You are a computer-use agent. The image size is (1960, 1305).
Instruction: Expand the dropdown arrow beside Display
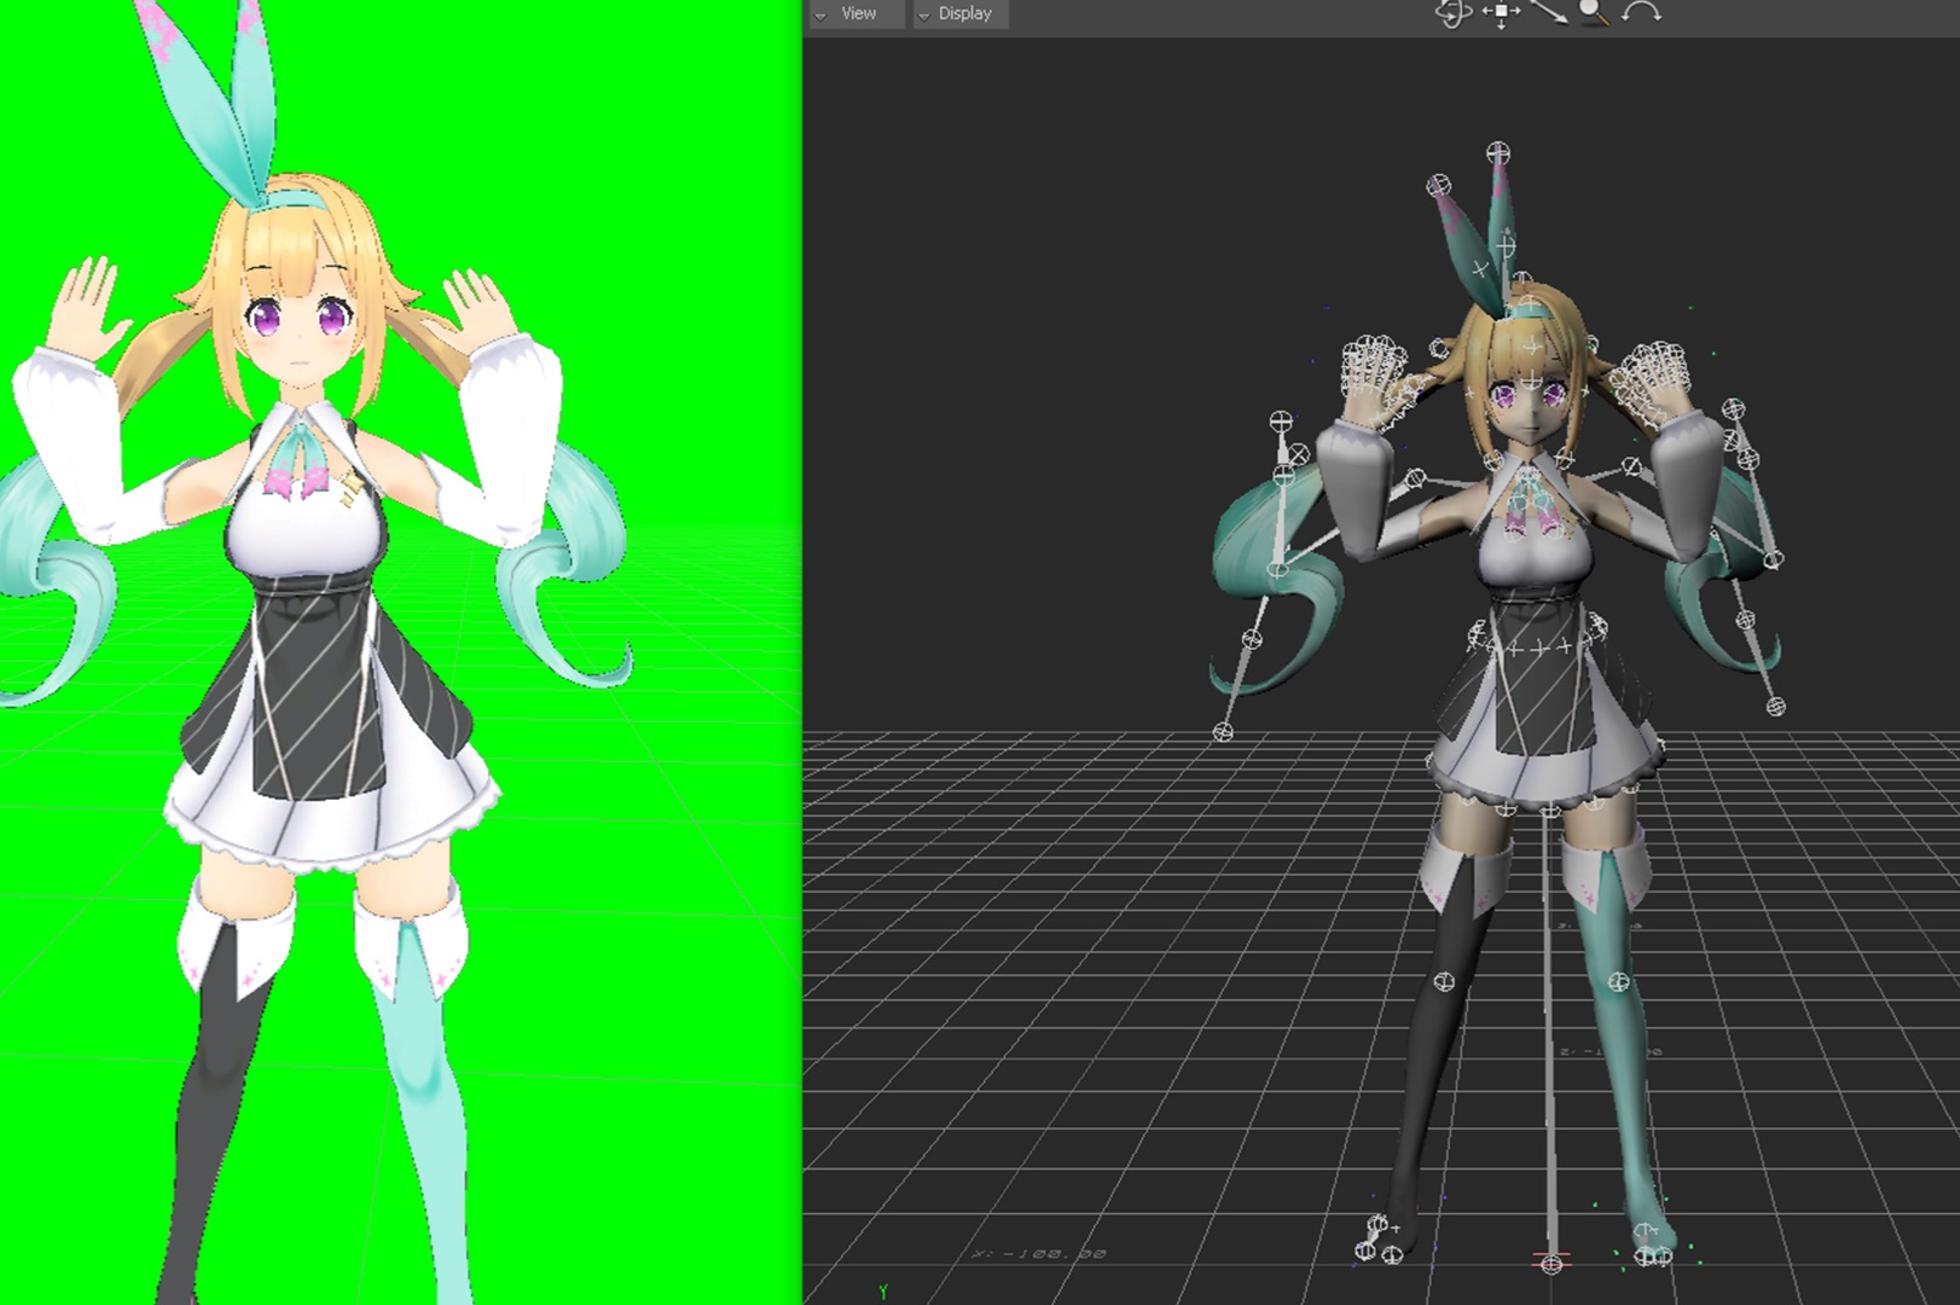[x=924, y=15]
